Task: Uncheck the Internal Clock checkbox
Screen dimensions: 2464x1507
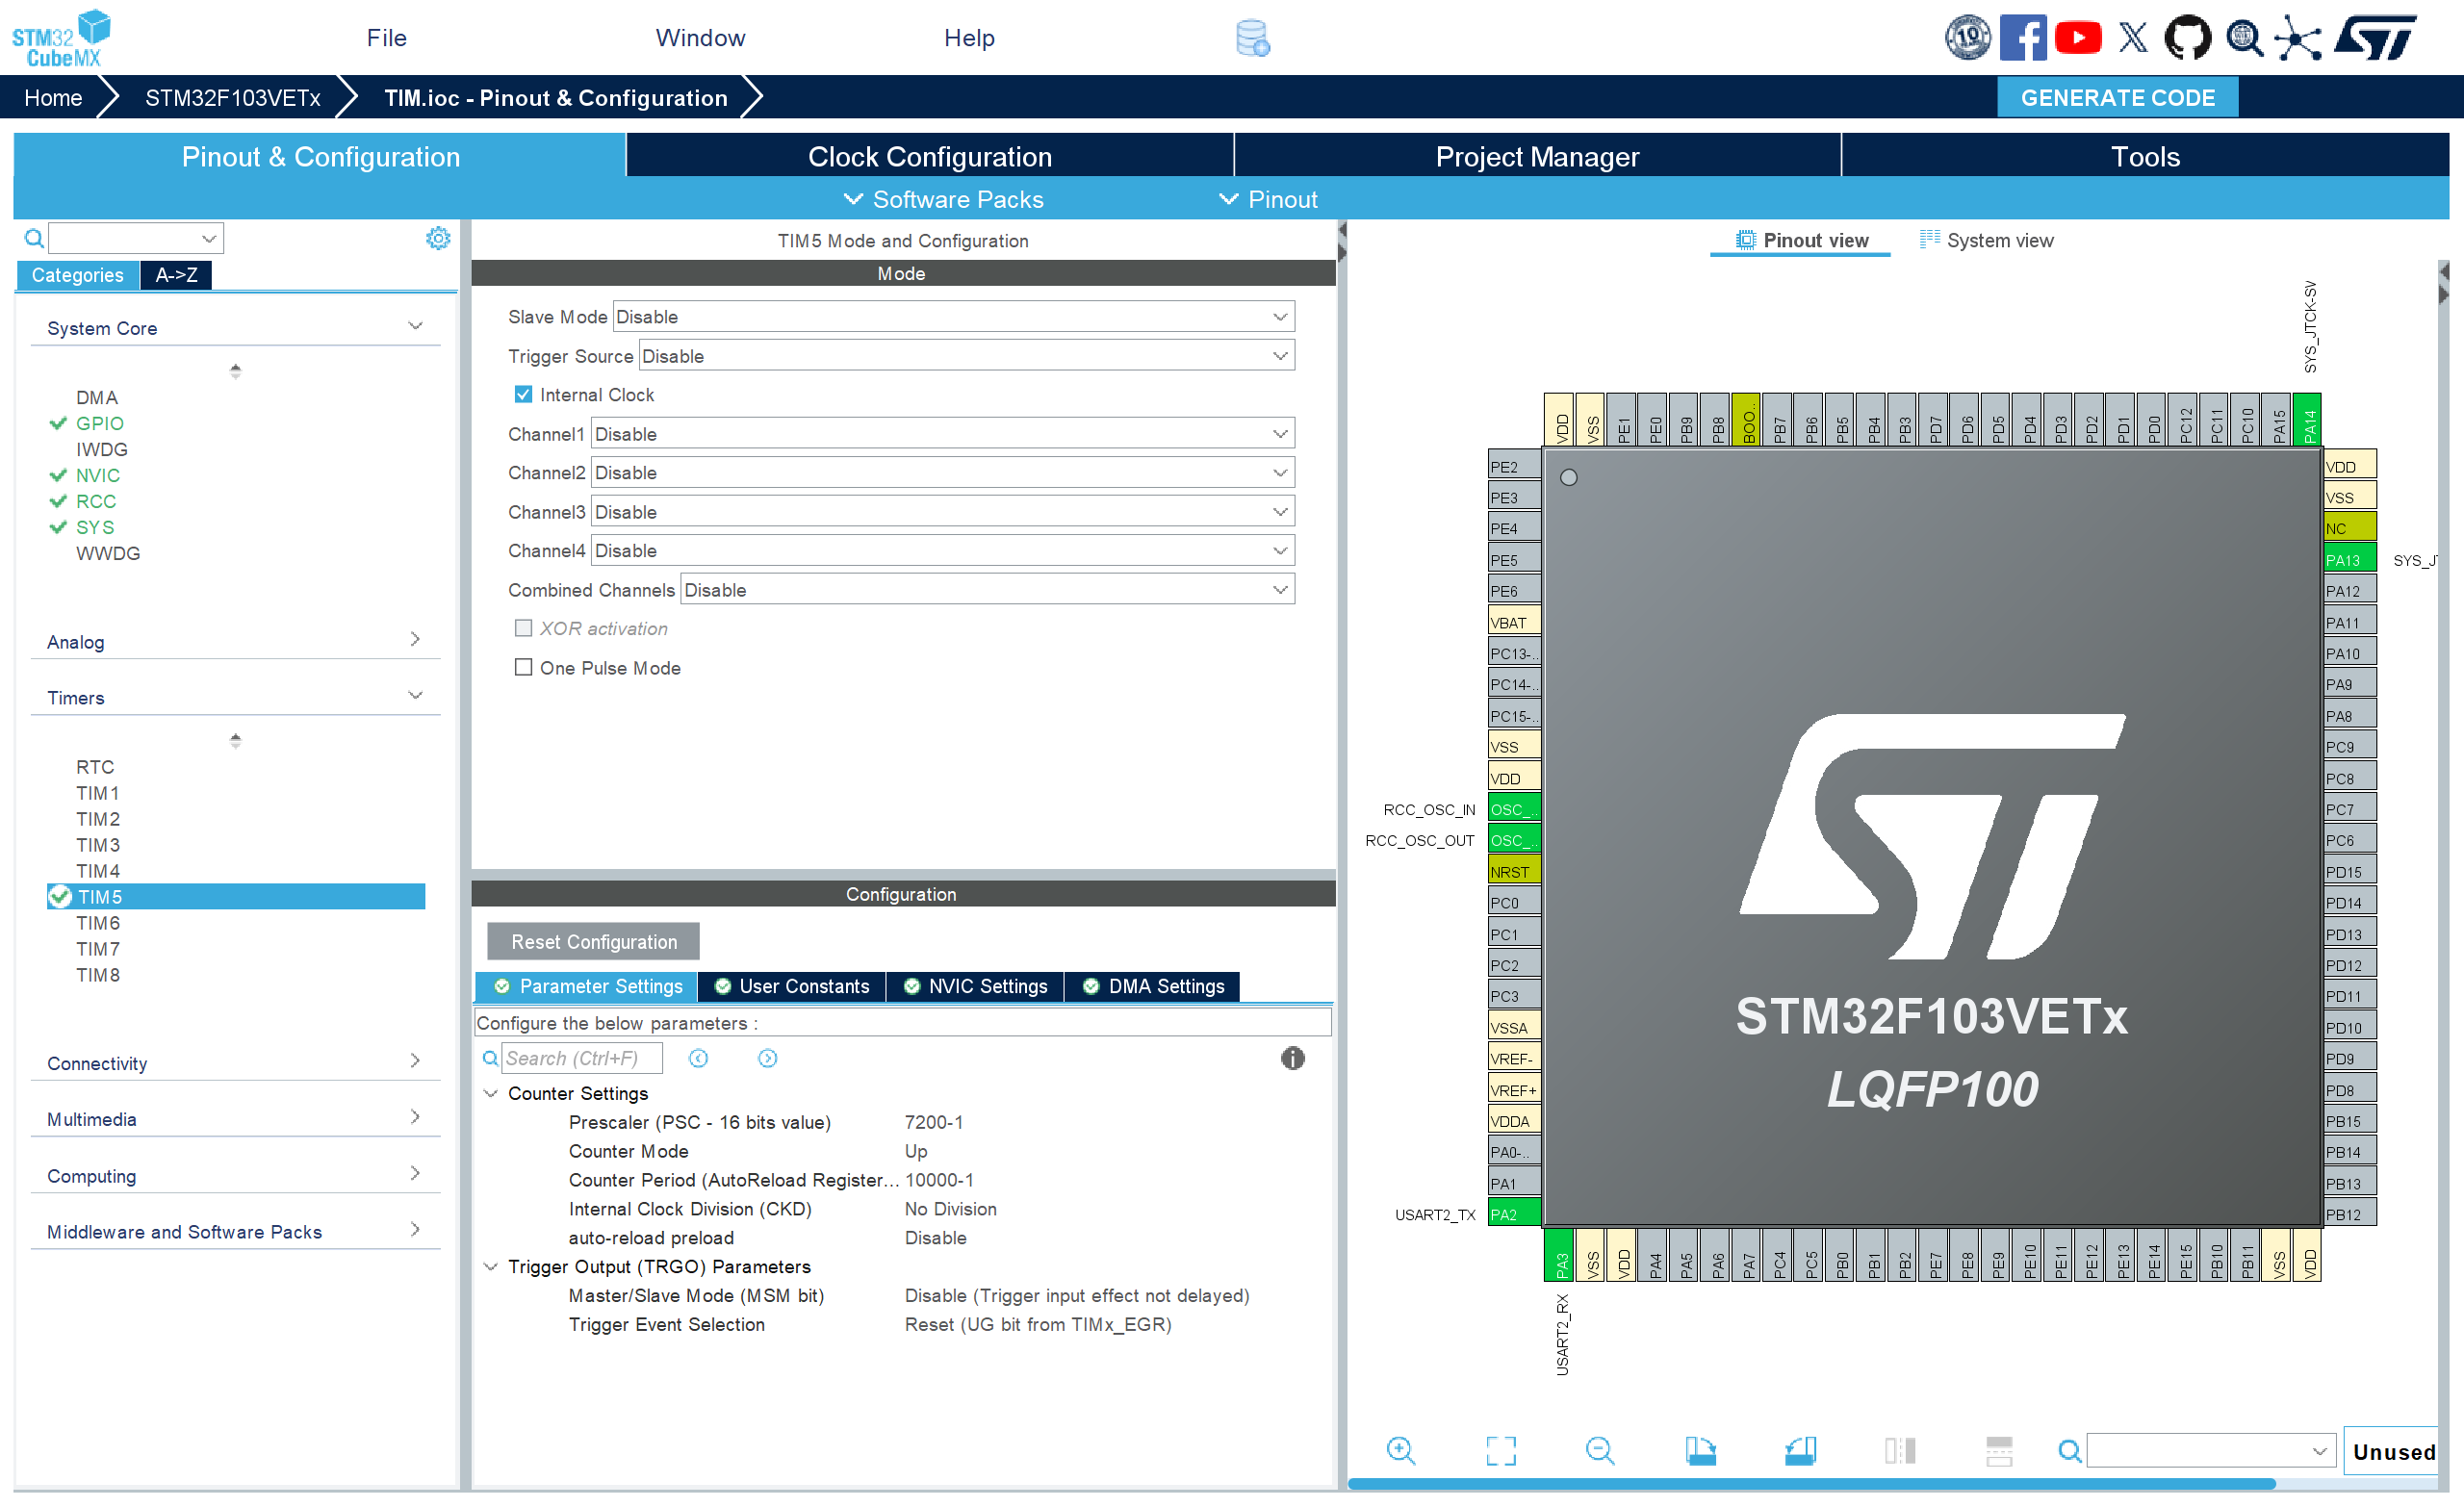Action: (x=523, y=394)
